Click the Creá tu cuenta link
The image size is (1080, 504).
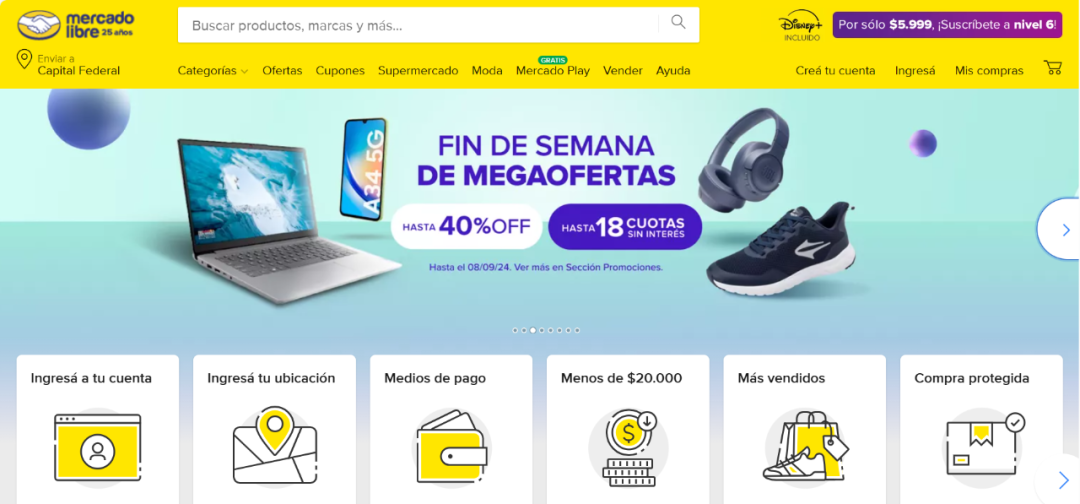pos(835,70)
